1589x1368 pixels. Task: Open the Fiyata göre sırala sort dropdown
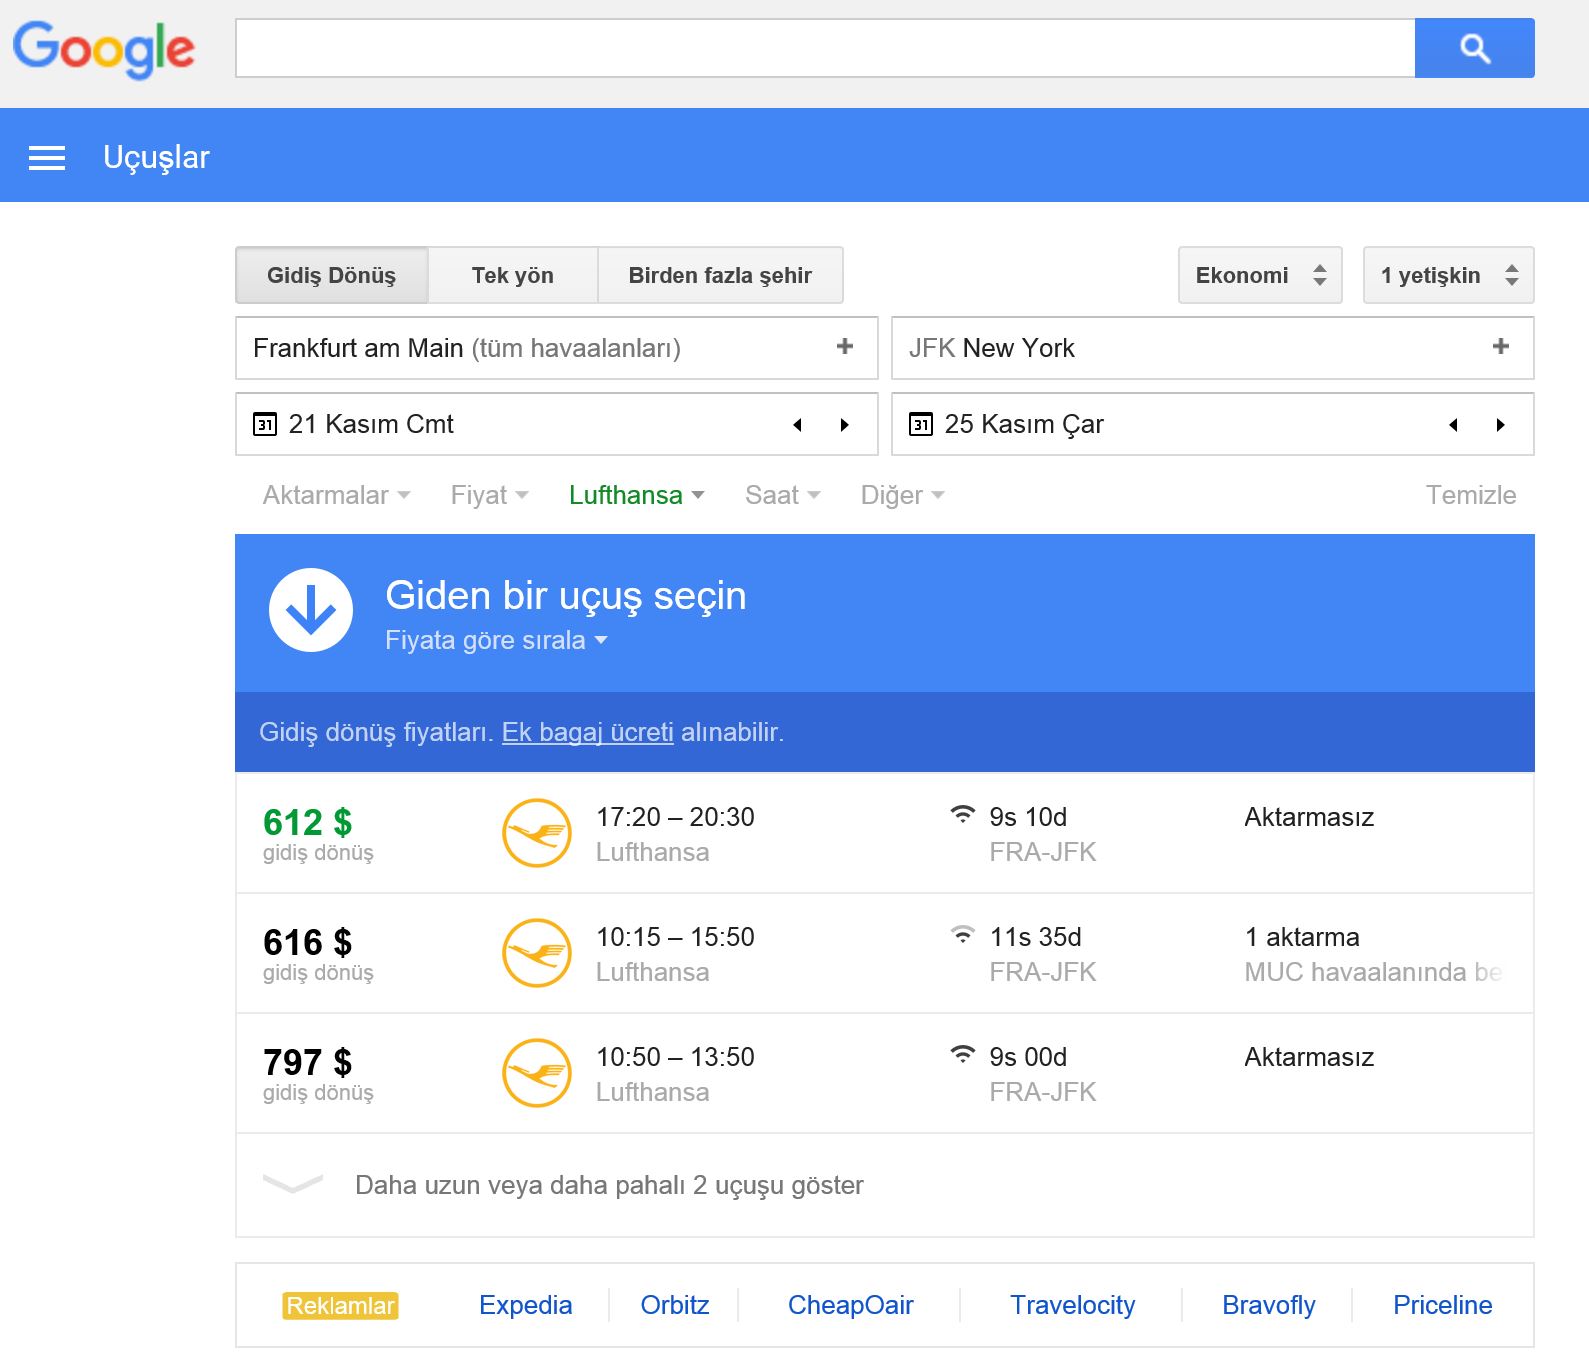(497, 640)
